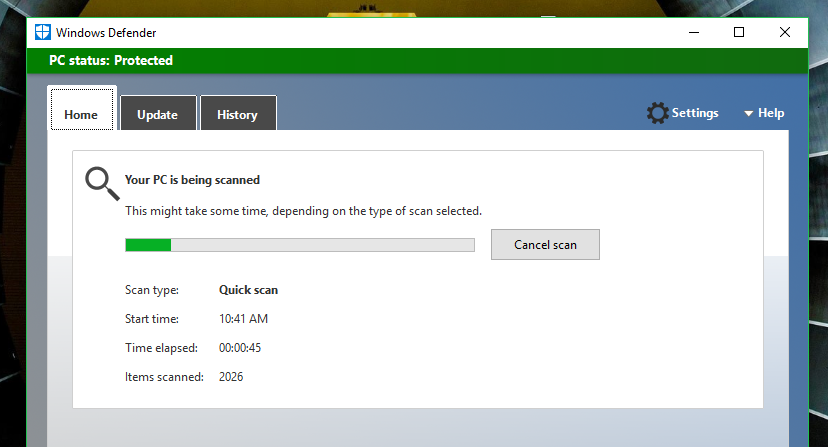Viewport: 828px width, 447px height.
Task: Click the 'Items scanned:' label
Action: [x=164, y=377]
